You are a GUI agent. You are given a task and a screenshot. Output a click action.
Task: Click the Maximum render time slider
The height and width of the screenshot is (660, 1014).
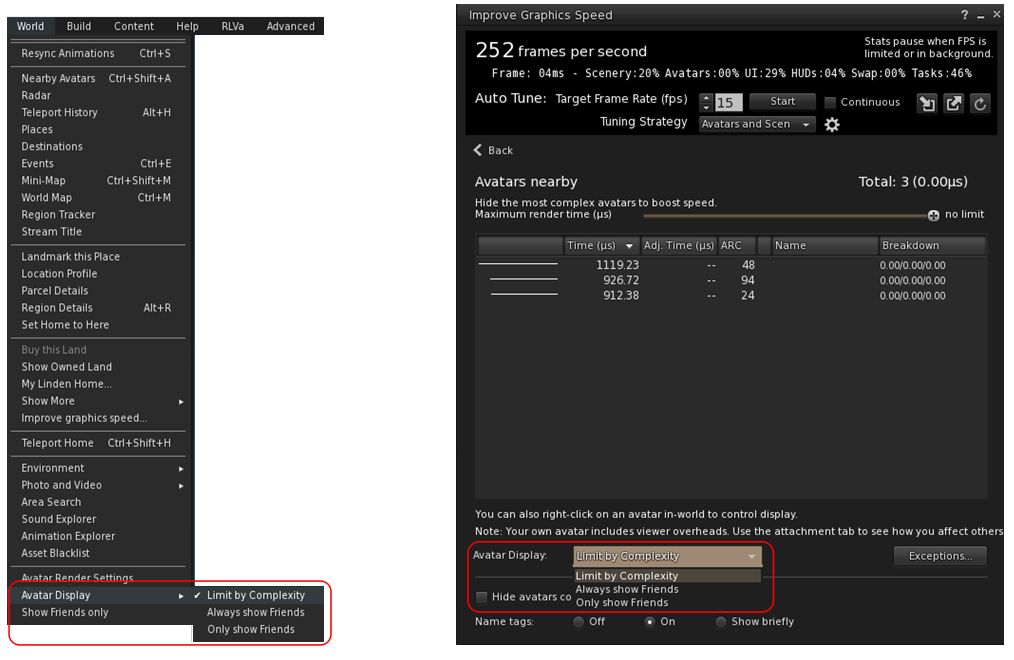[785, 215]
